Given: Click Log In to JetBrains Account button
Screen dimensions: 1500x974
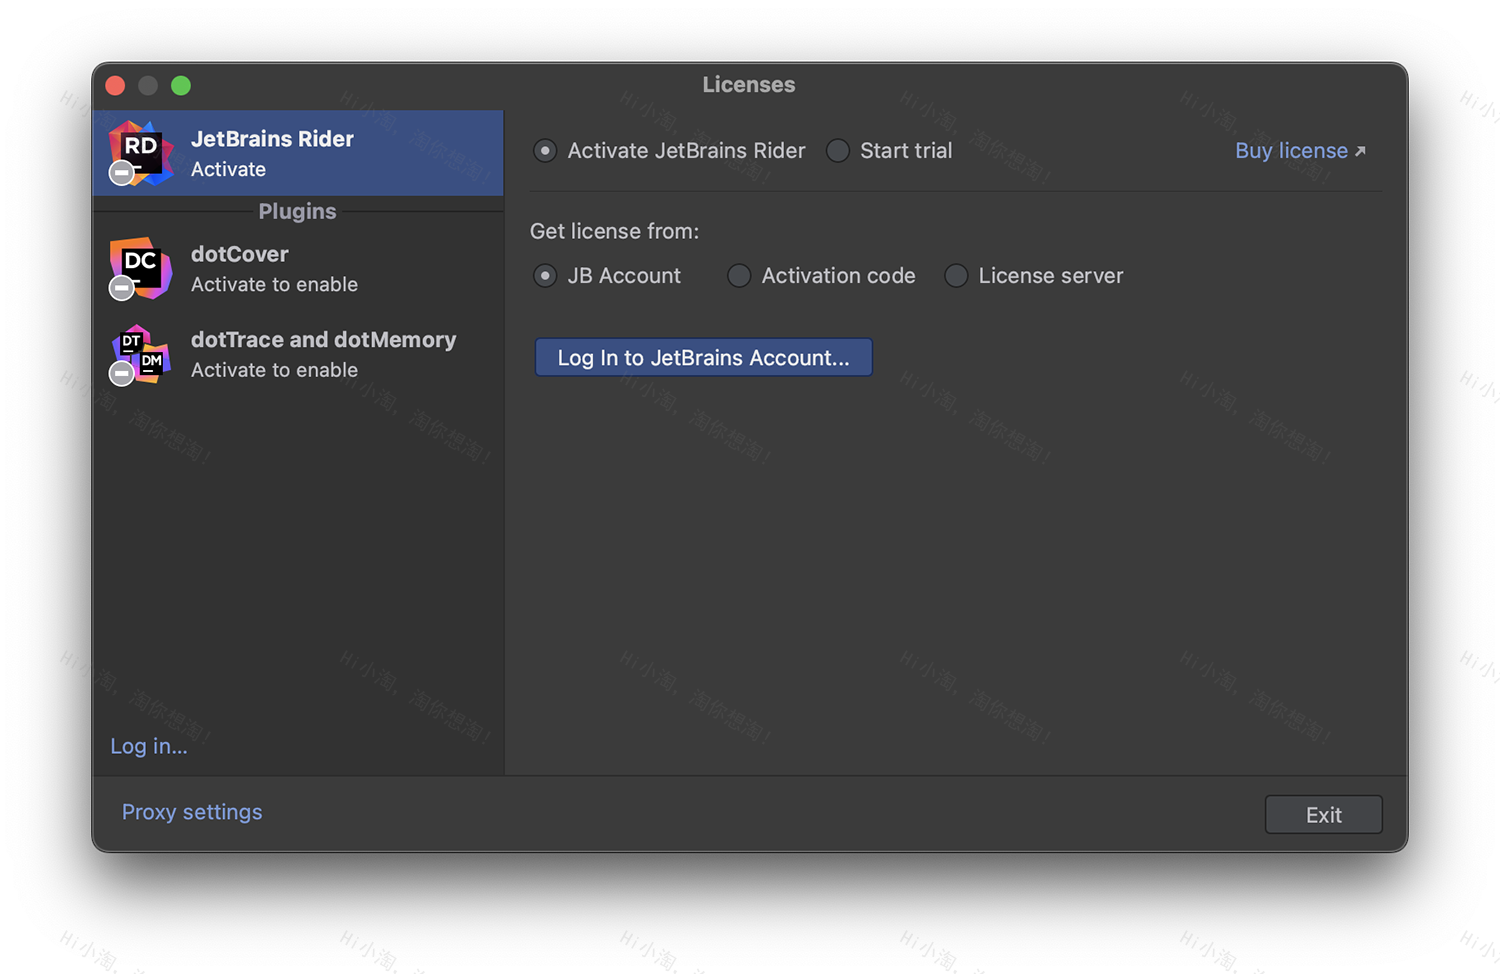Looking at the screenshot, I should [x=703, y=357].
